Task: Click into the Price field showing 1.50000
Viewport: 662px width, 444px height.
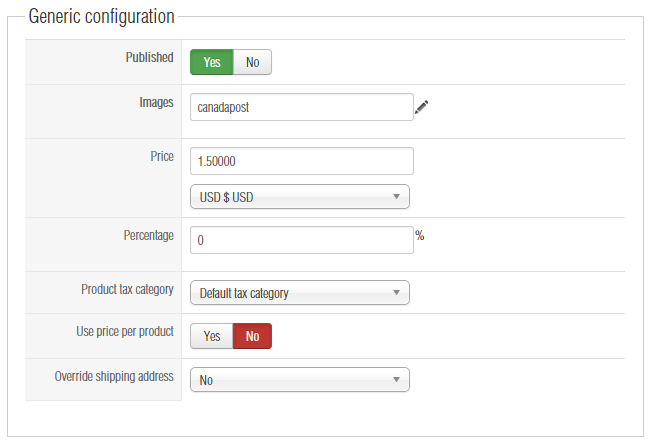Action: (301, 161)
